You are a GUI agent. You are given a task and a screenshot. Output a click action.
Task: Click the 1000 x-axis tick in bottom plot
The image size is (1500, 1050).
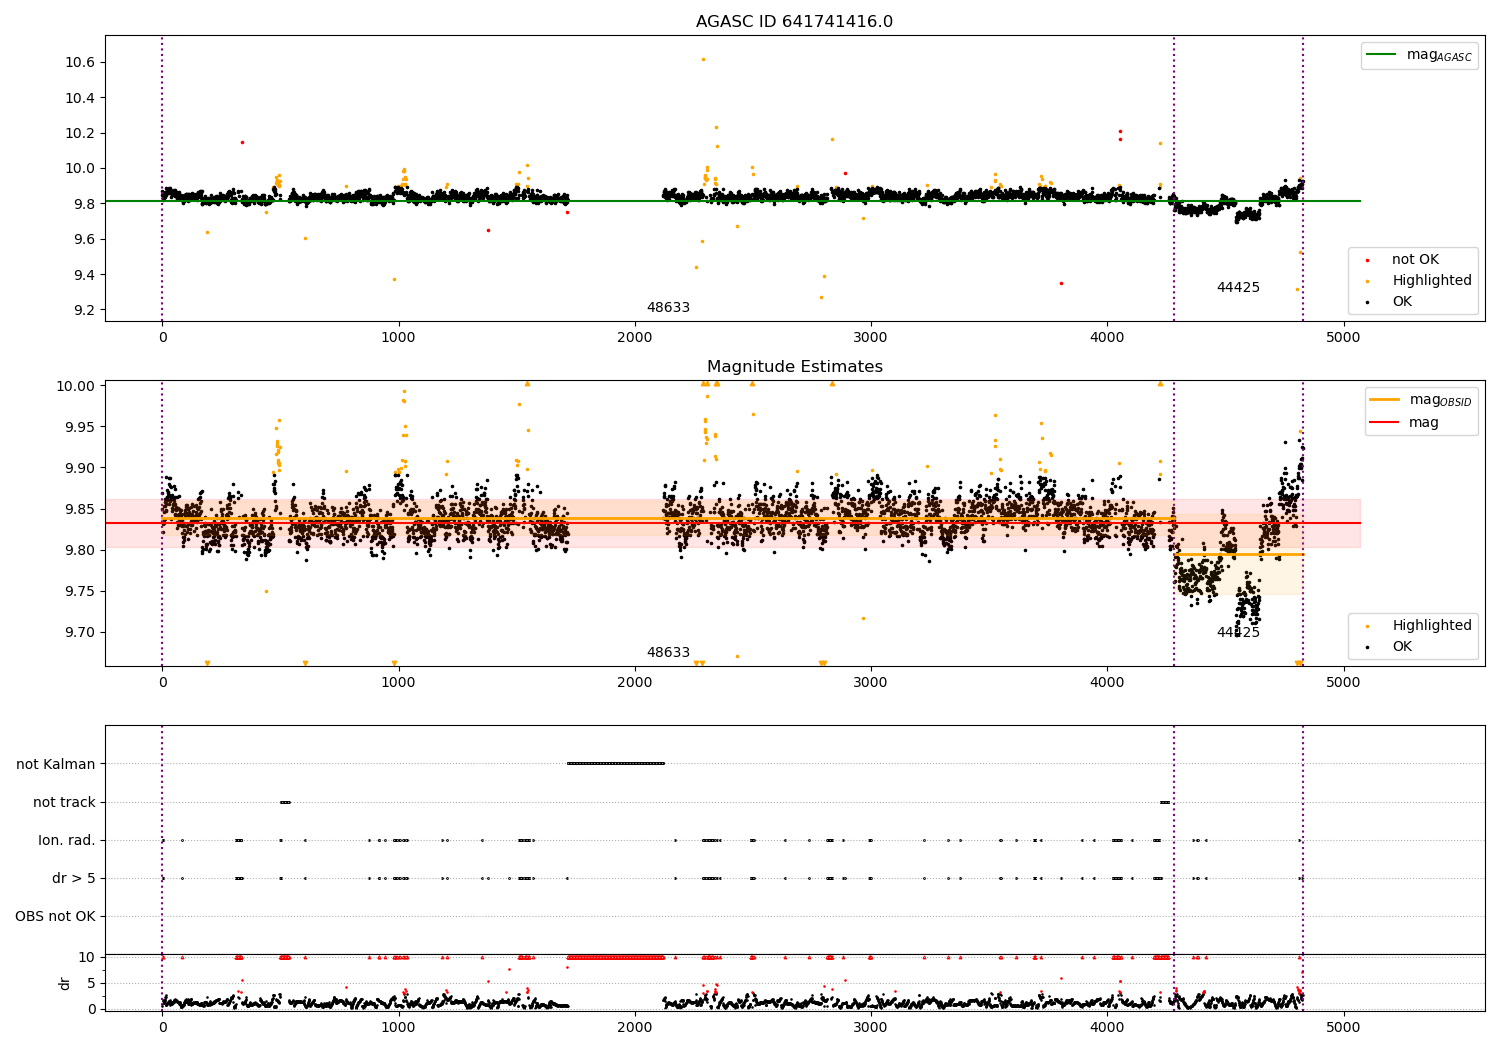click(398, 1028)
